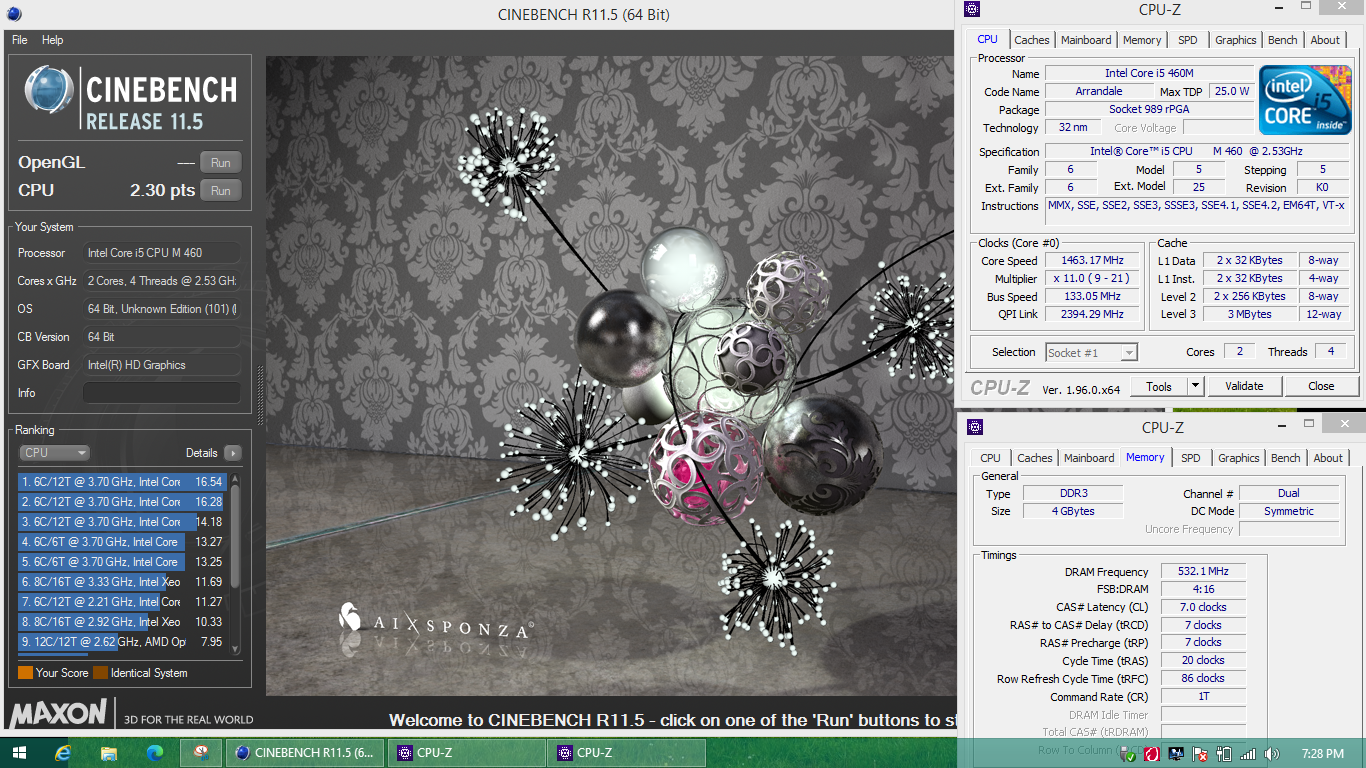Open the clock-and-disc app icon in taskbar
This screenshot has height=768, width=1366.
201,752
